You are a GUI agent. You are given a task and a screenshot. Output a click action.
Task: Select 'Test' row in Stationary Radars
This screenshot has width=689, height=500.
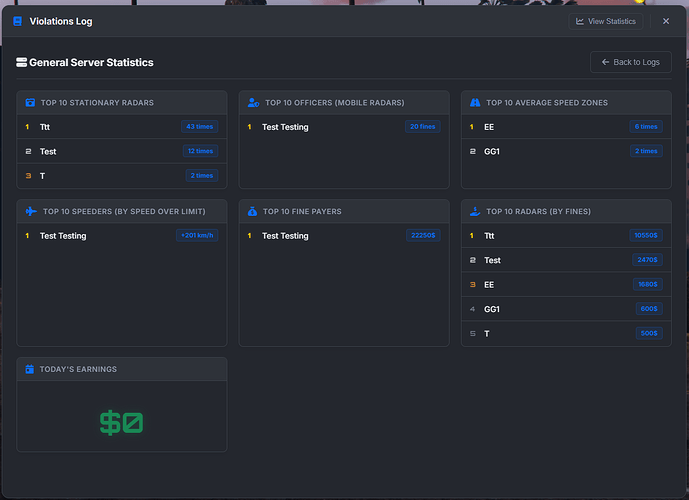122,151
